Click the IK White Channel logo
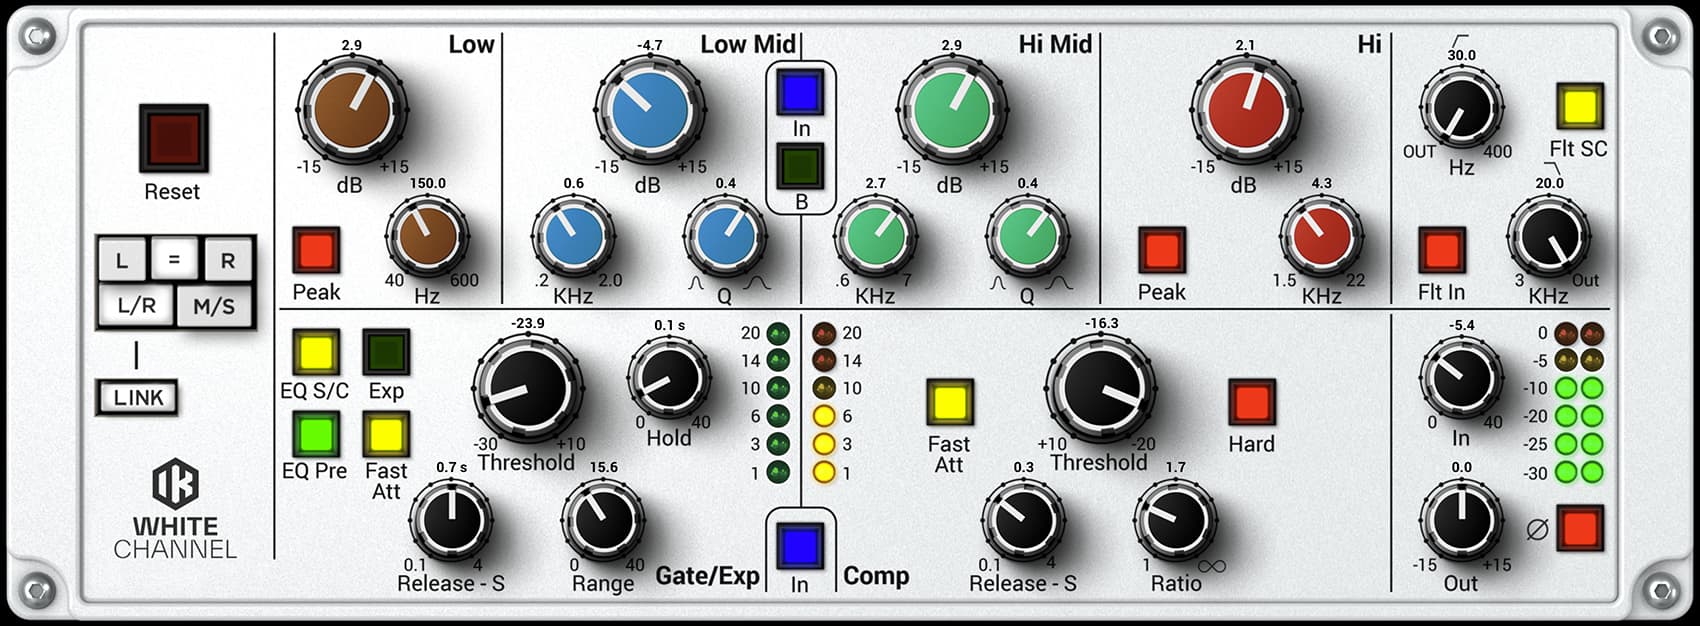Viewport: 1700px width, 626px height. click(175, 483)
